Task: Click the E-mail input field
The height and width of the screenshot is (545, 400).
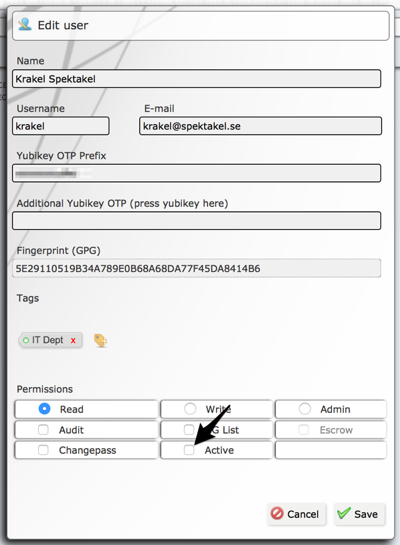Action: 260,126
